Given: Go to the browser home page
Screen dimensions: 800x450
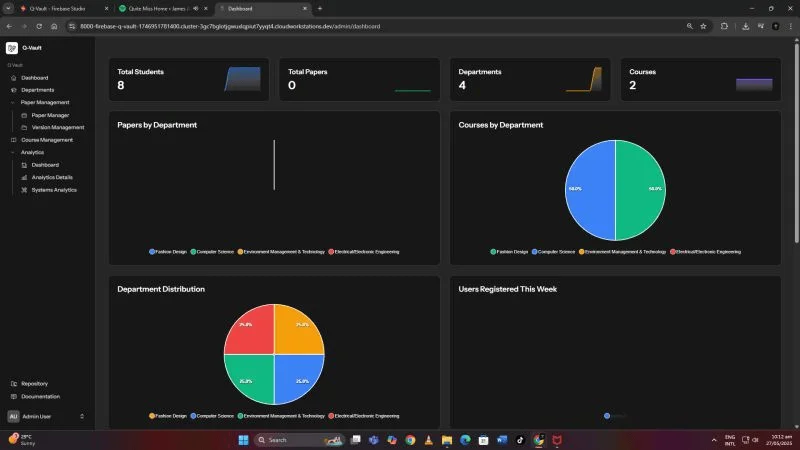Looking at the screenshot, I should click(54, 26).
